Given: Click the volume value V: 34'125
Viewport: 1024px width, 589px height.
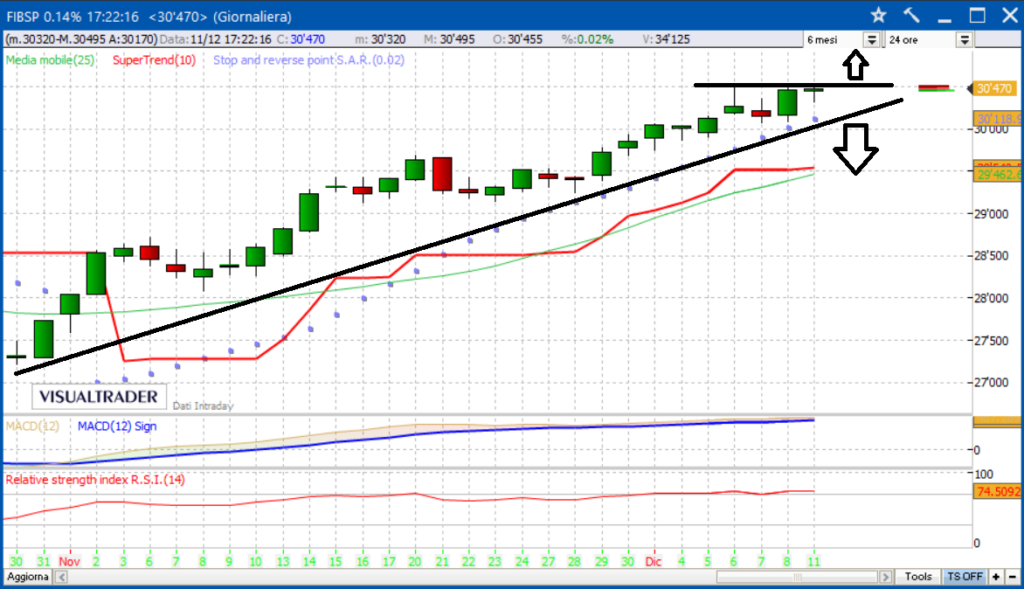Looking at the screenshot, I should pyautogui.click(x=666, y=39).
